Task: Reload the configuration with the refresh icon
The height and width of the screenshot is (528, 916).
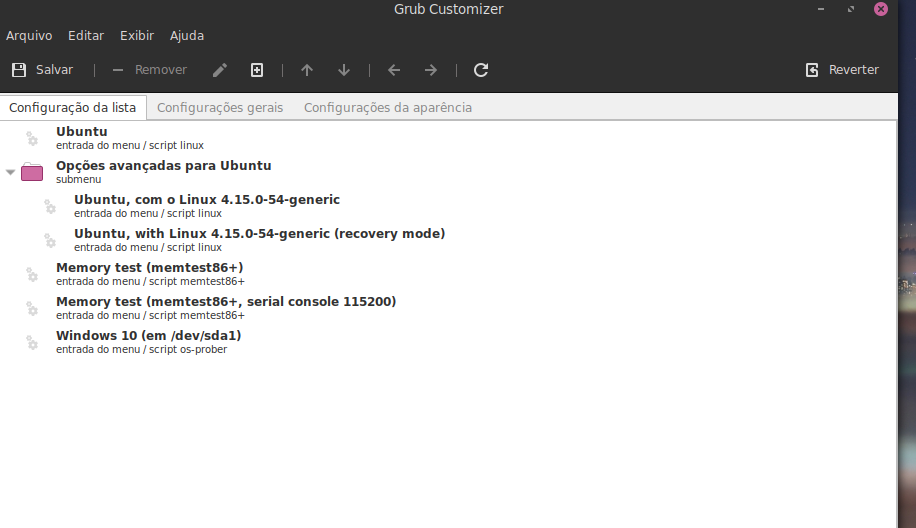Action: tap(481, 70)
